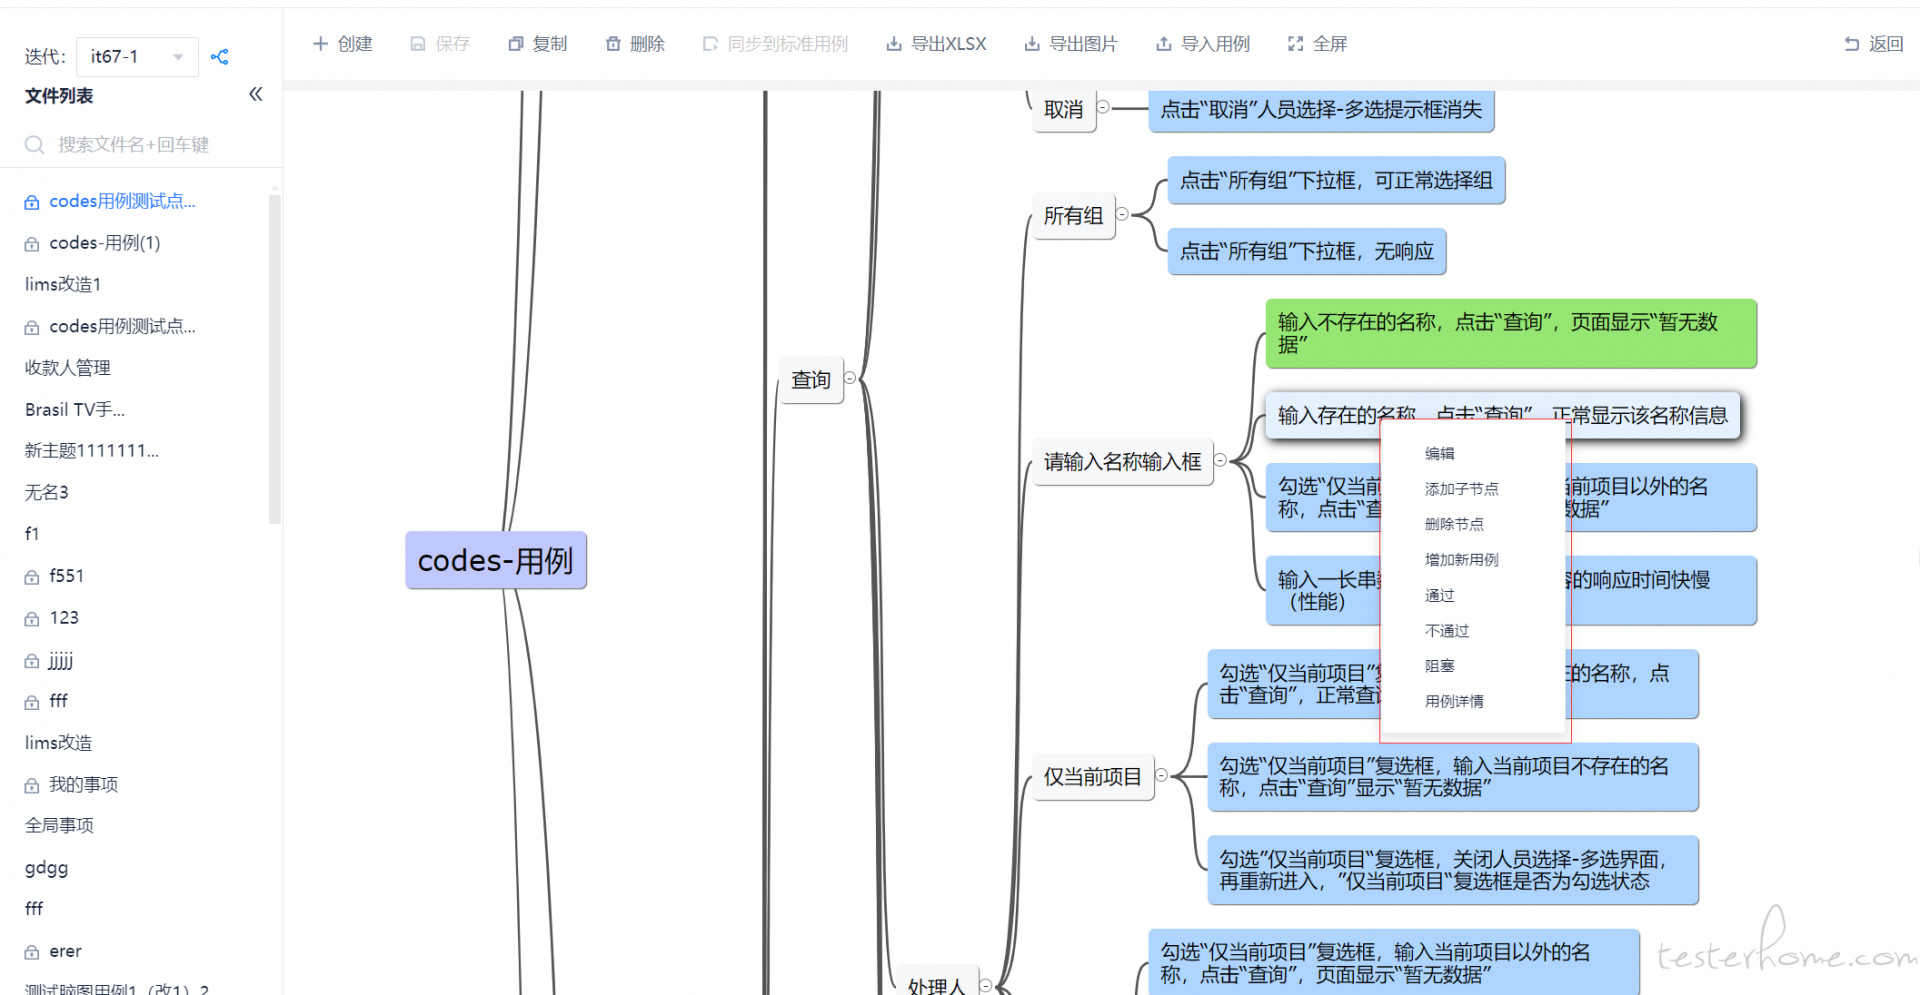Click the plus icon on 创建
The height and width of the screenshot is (995, 1920).
320,44
